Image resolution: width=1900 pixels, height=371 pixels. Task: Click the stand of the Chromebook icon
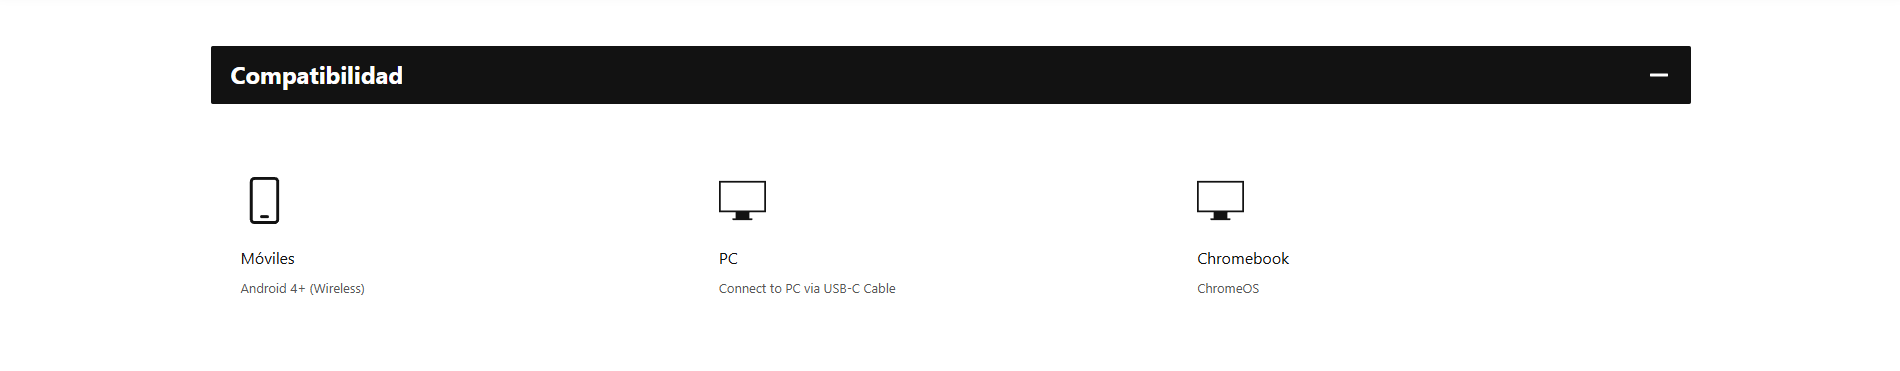coord(1220,216)
